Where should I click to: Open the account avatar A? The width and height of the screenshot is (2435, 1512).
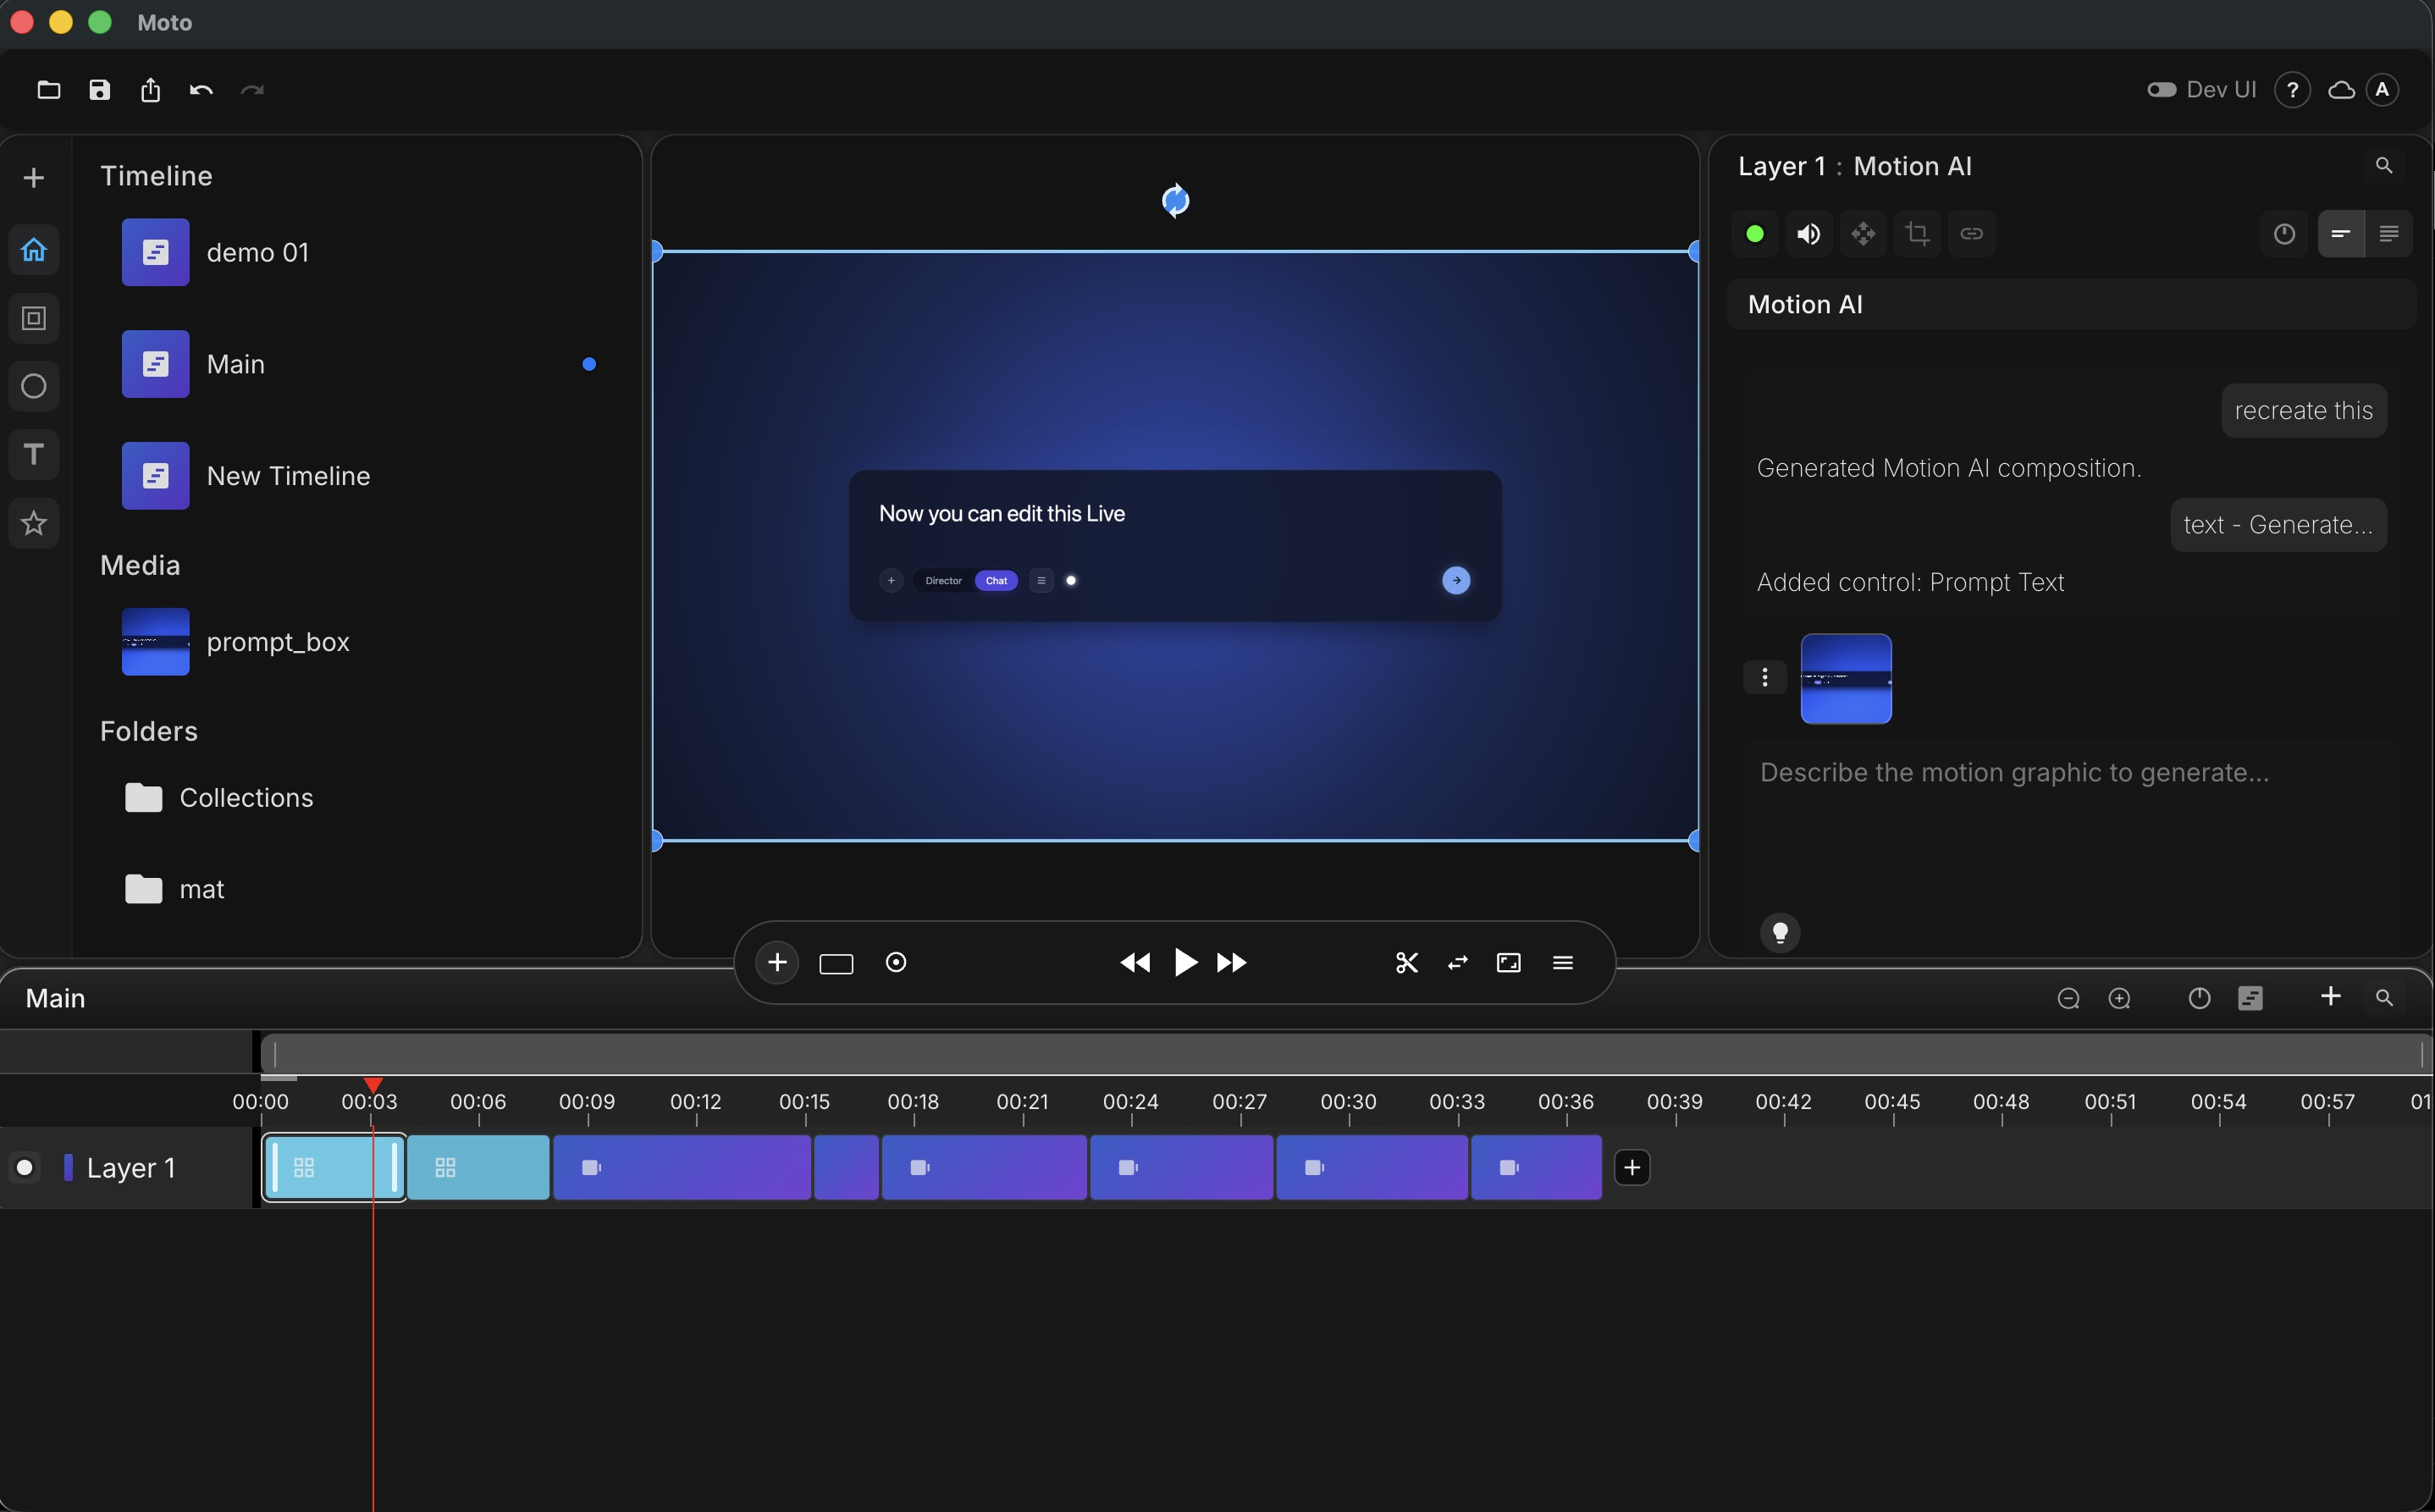[2383, 90]
